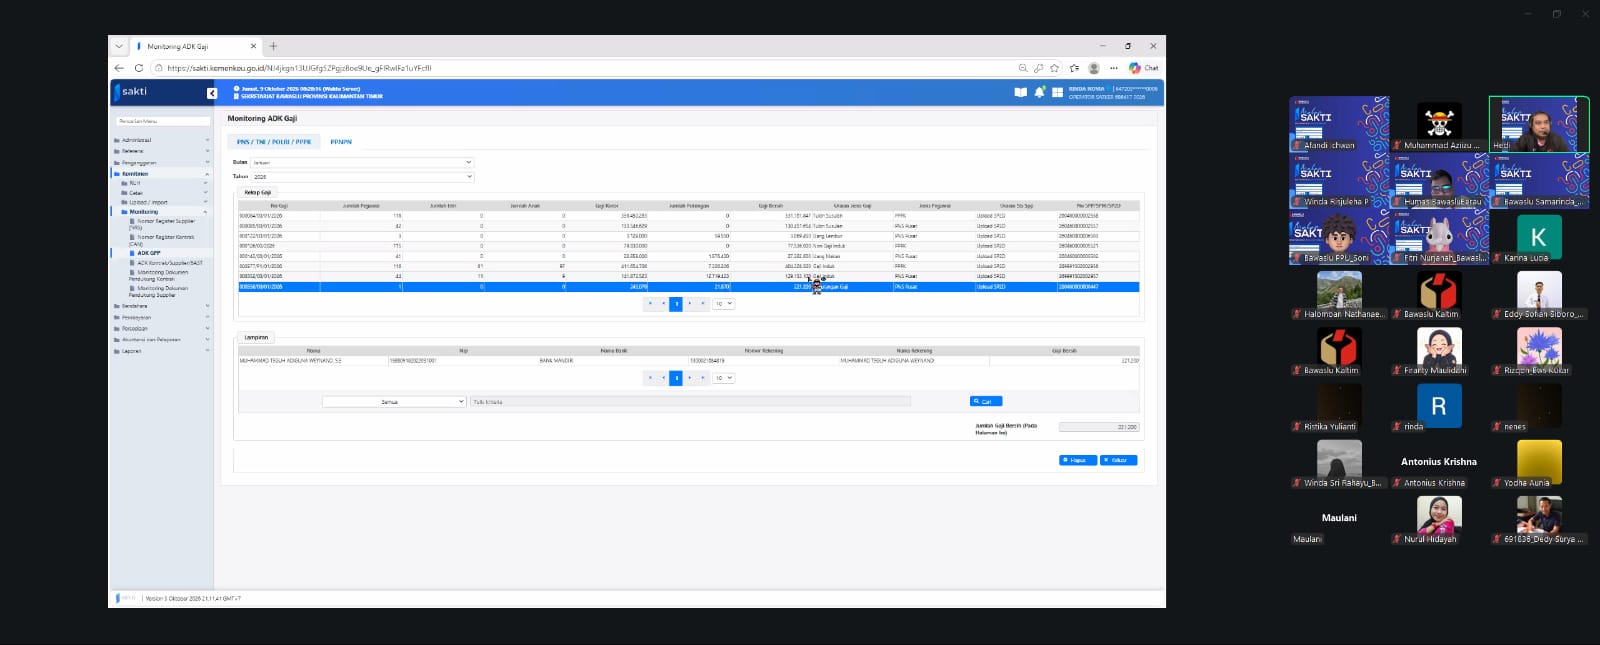Select the Karina Lutia participant thumbnail

click(x=1539, y=237)
